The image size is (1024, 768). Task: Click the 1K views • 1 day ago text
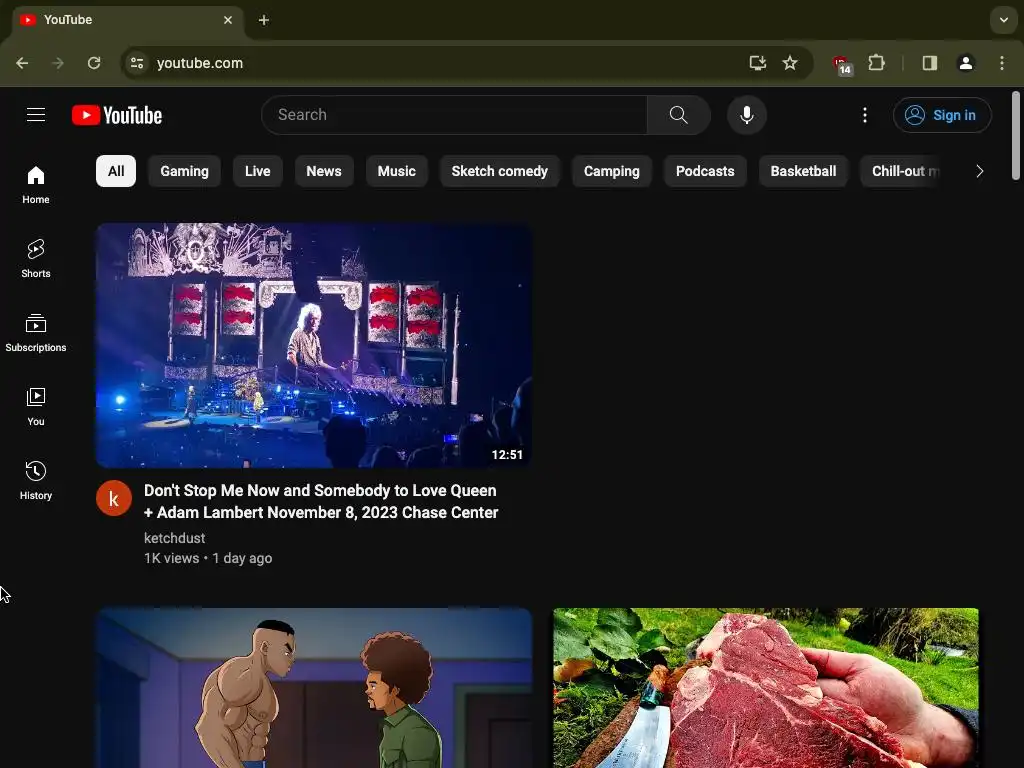tap(208, 558)
